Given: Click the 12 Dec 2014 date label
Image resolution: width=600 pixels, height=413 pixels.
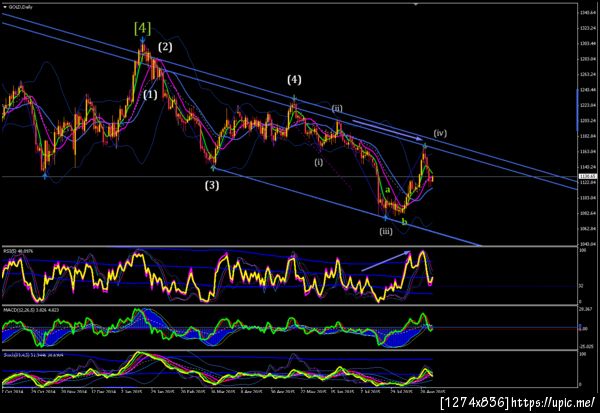Looking at the screenshot, I should 102,392.
